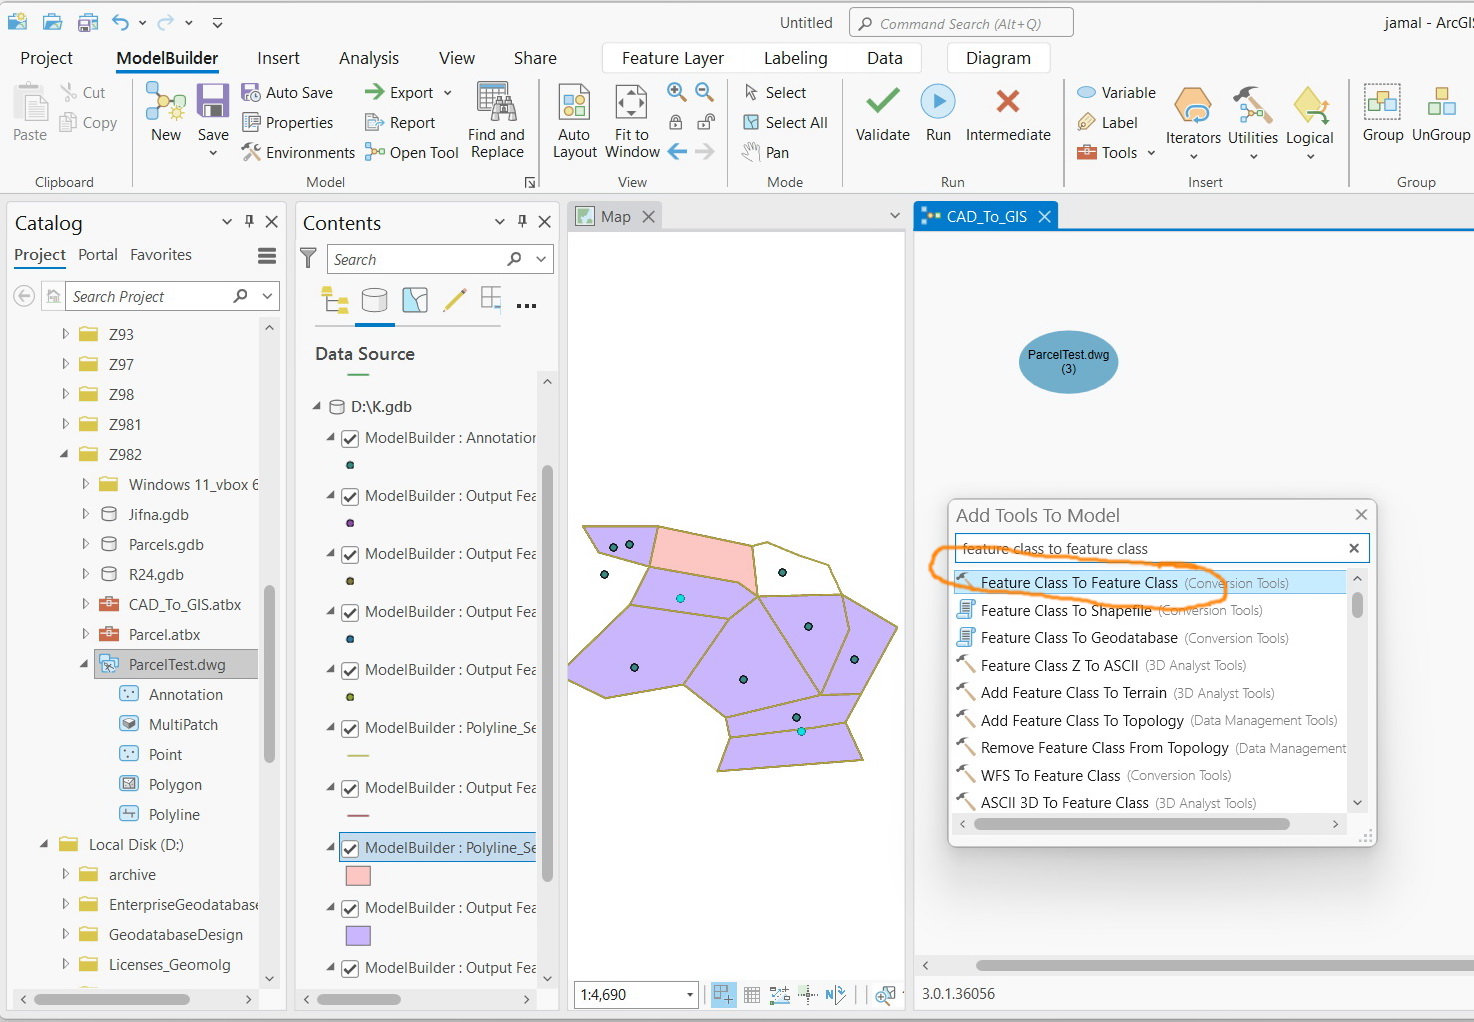Viewport: 1474px width, 1022px height.
Task: Toggle visibility of the Annotation output layer
Action: tap(350, 438)
